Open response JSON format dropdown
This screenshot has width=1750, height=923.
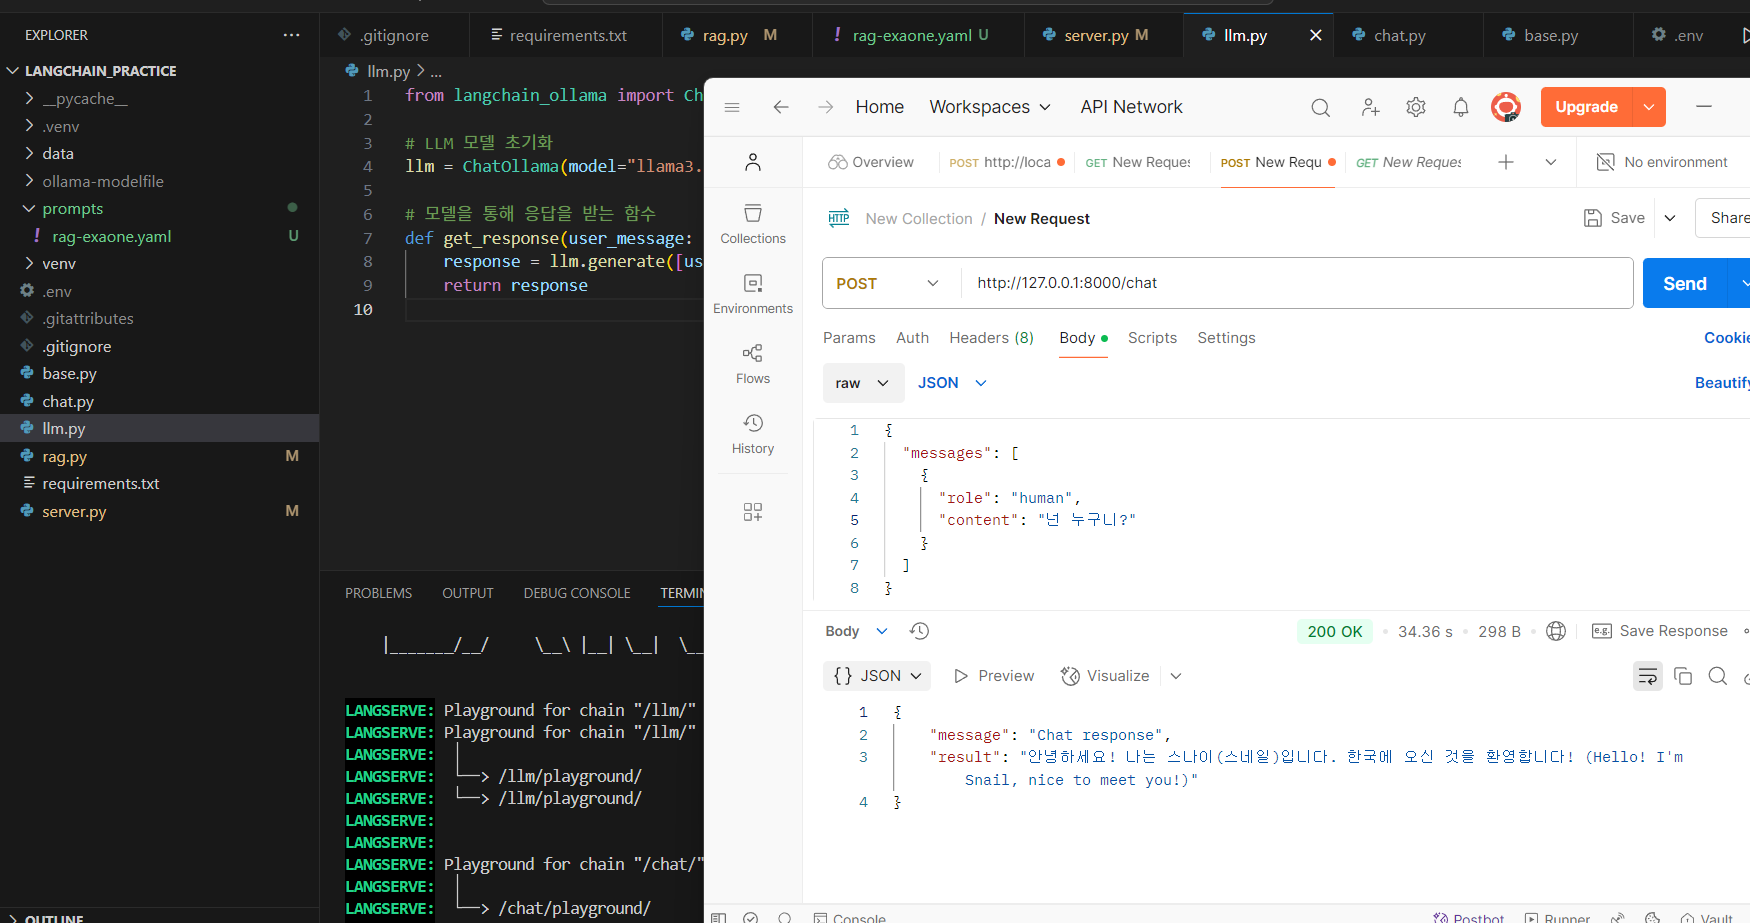click(877, 676)
